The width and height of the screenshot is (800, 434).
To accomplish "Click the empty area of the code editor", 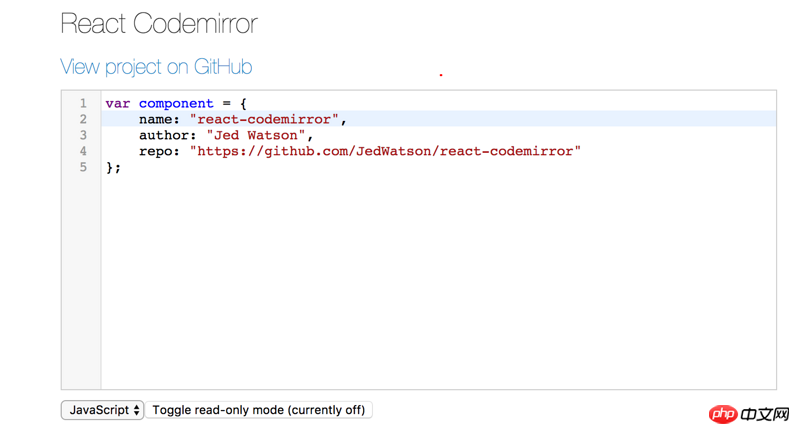I will click(x=438, y=280).
